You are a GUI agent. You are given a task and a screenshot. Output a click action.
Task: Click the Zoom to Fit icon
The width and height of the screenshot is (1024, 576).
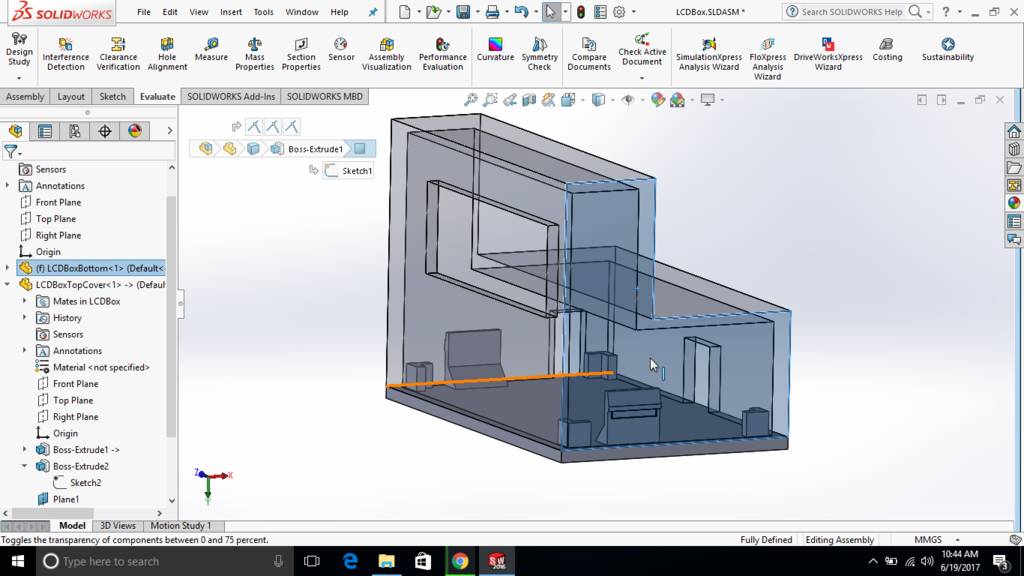click(x=471, y=99)
